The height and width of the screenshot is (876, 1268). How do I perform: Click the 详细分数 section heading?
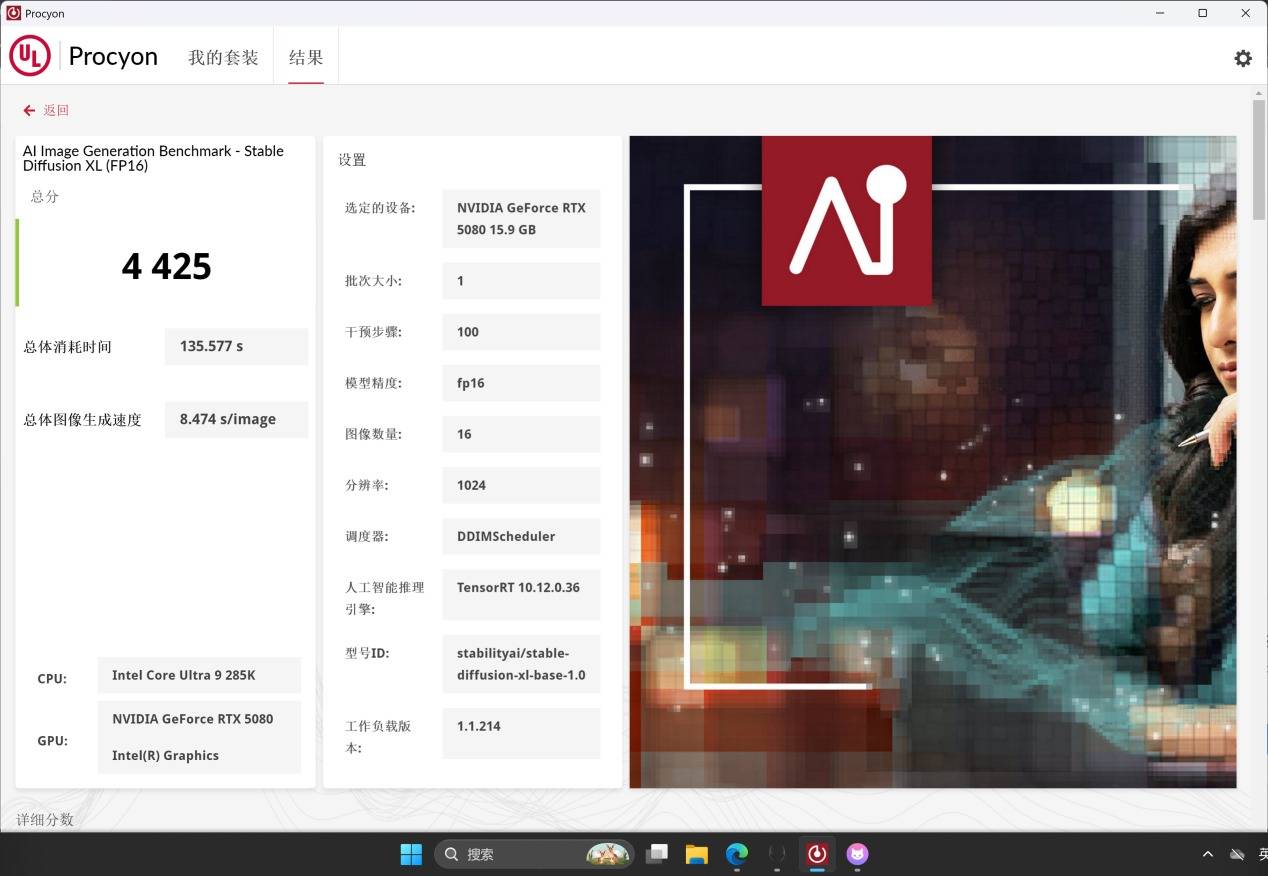click(x=45, y=819)
